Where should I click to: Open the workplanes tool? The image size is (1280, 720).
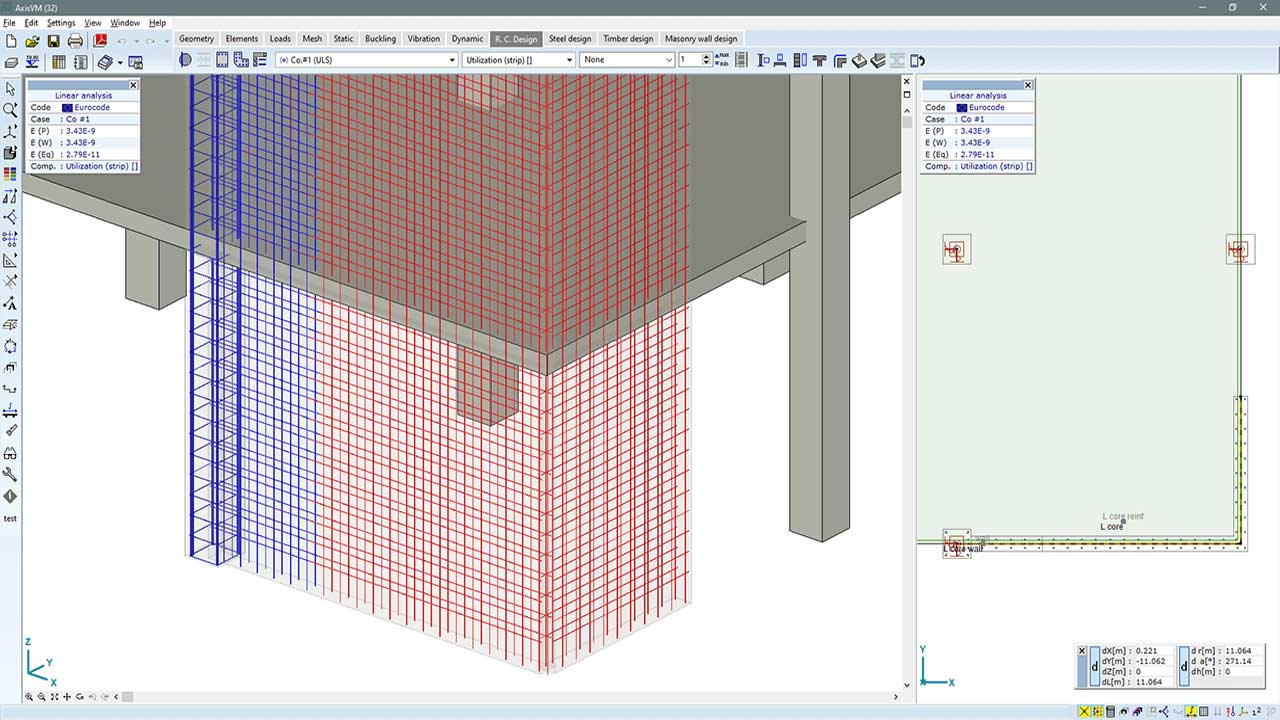point(11,217)
